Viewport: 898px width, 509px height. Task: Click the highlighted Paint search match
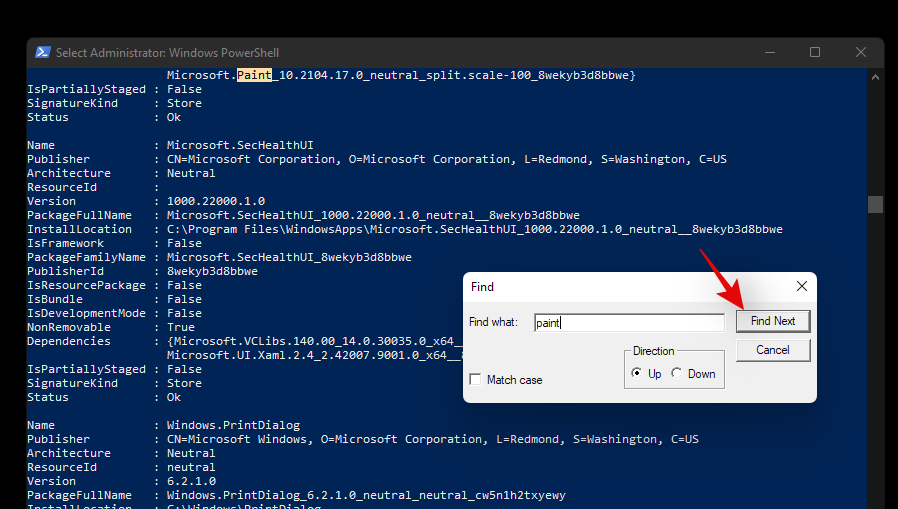pos(253,75)
